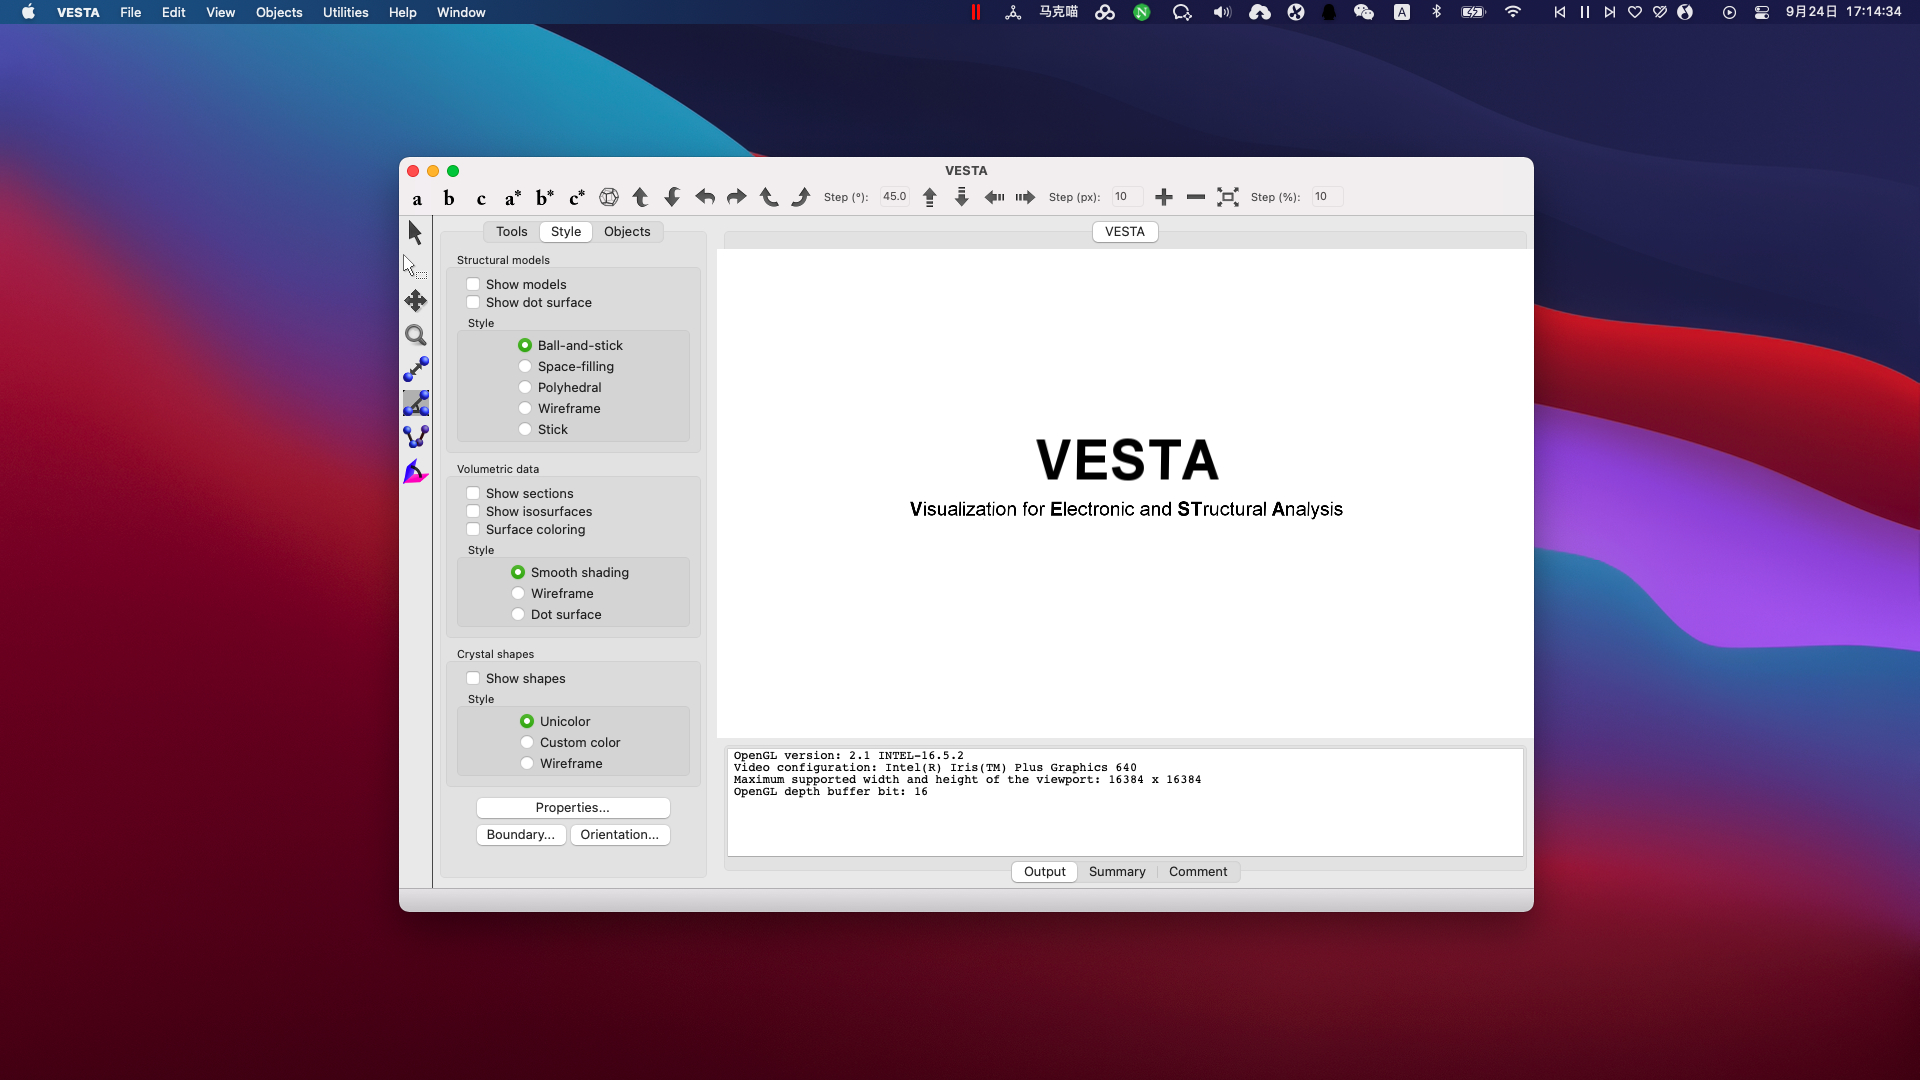
Task: View along the a axis
Action: [x=417, y=198]
